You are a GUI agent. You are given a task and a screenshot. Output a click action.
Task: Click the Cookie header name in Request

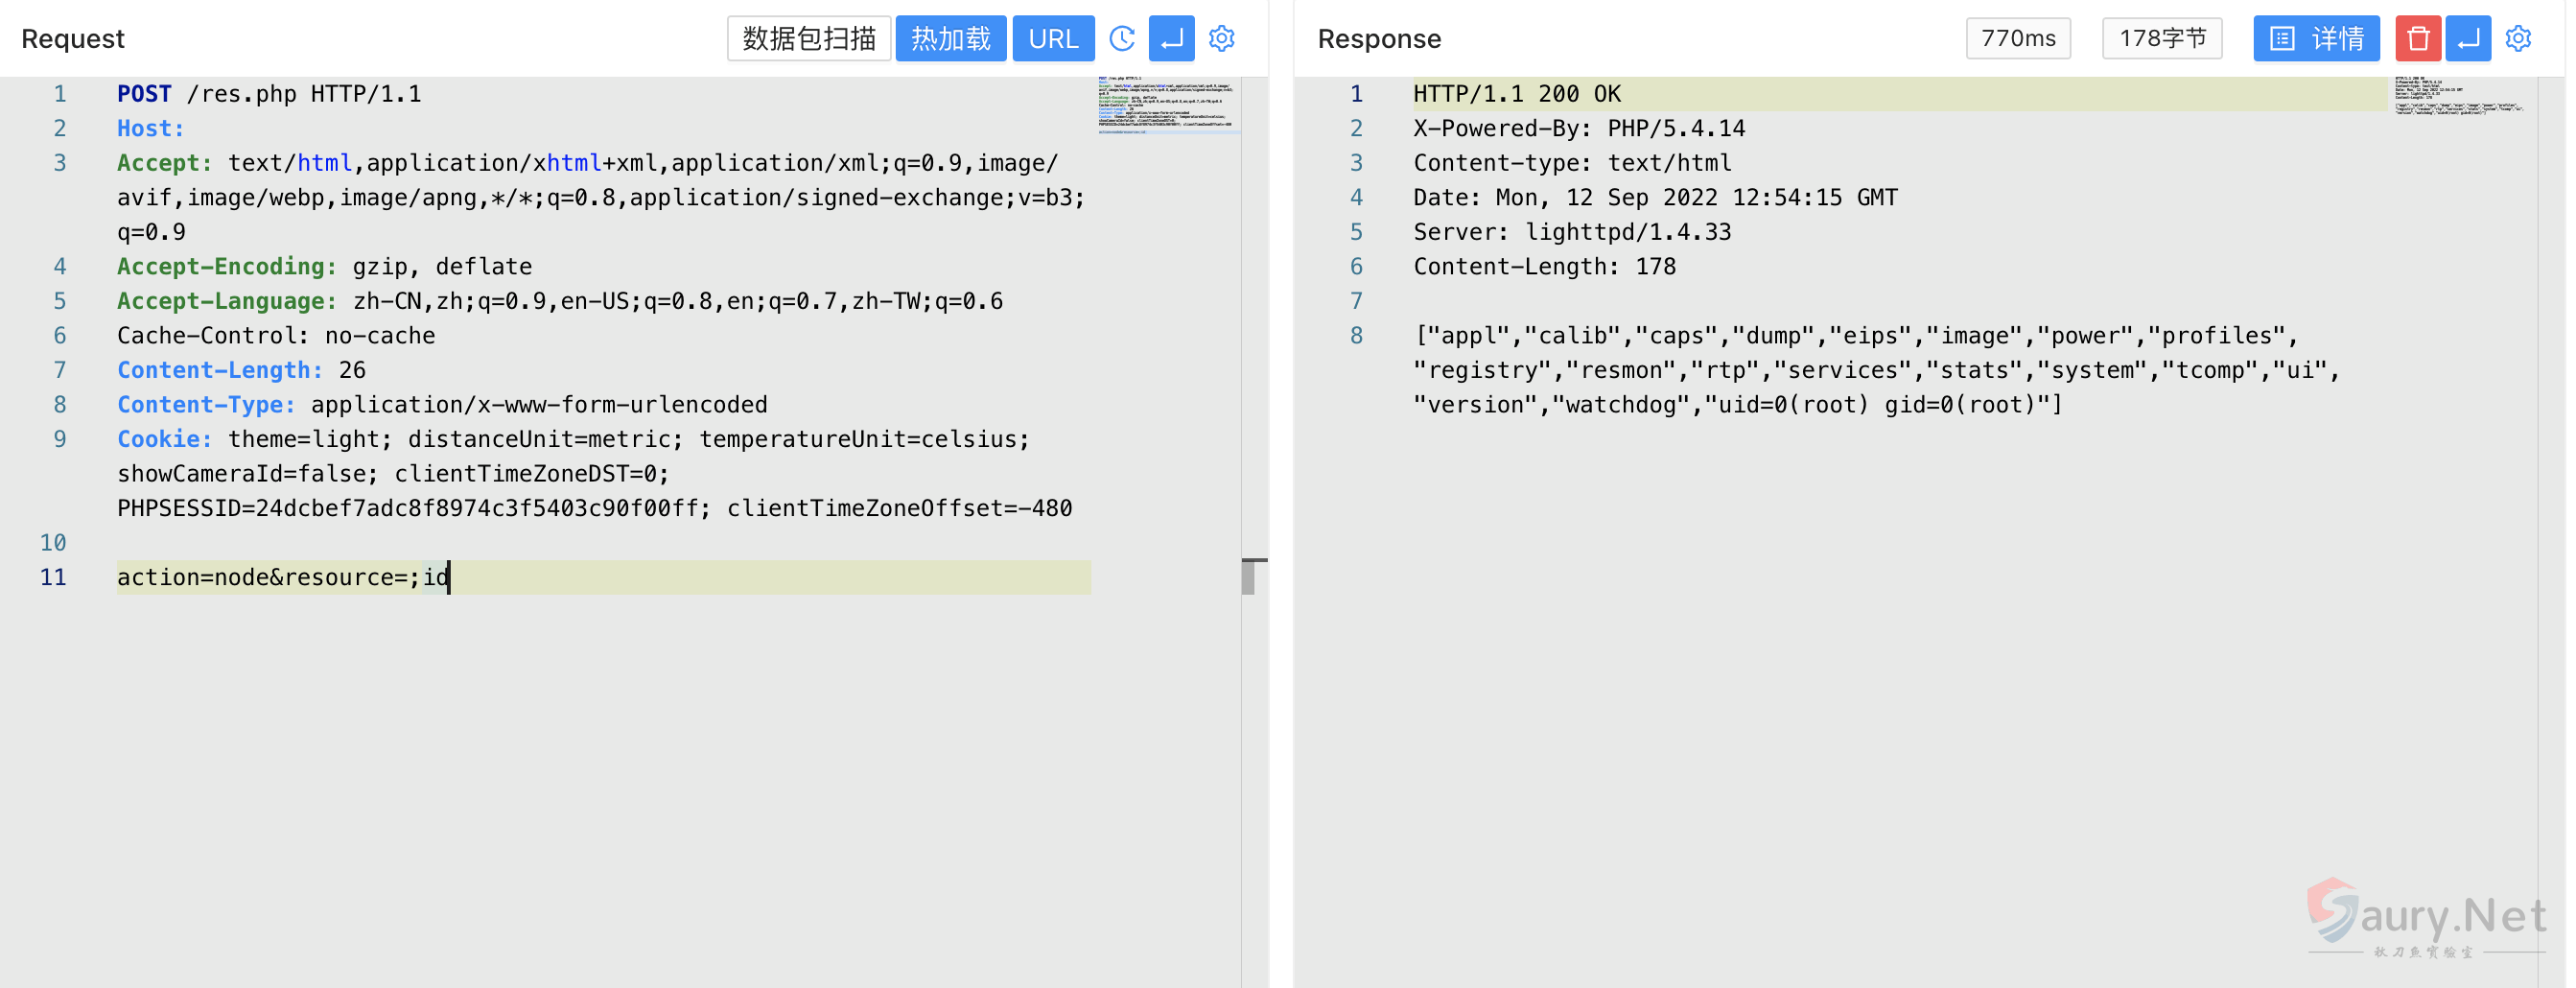164,440
